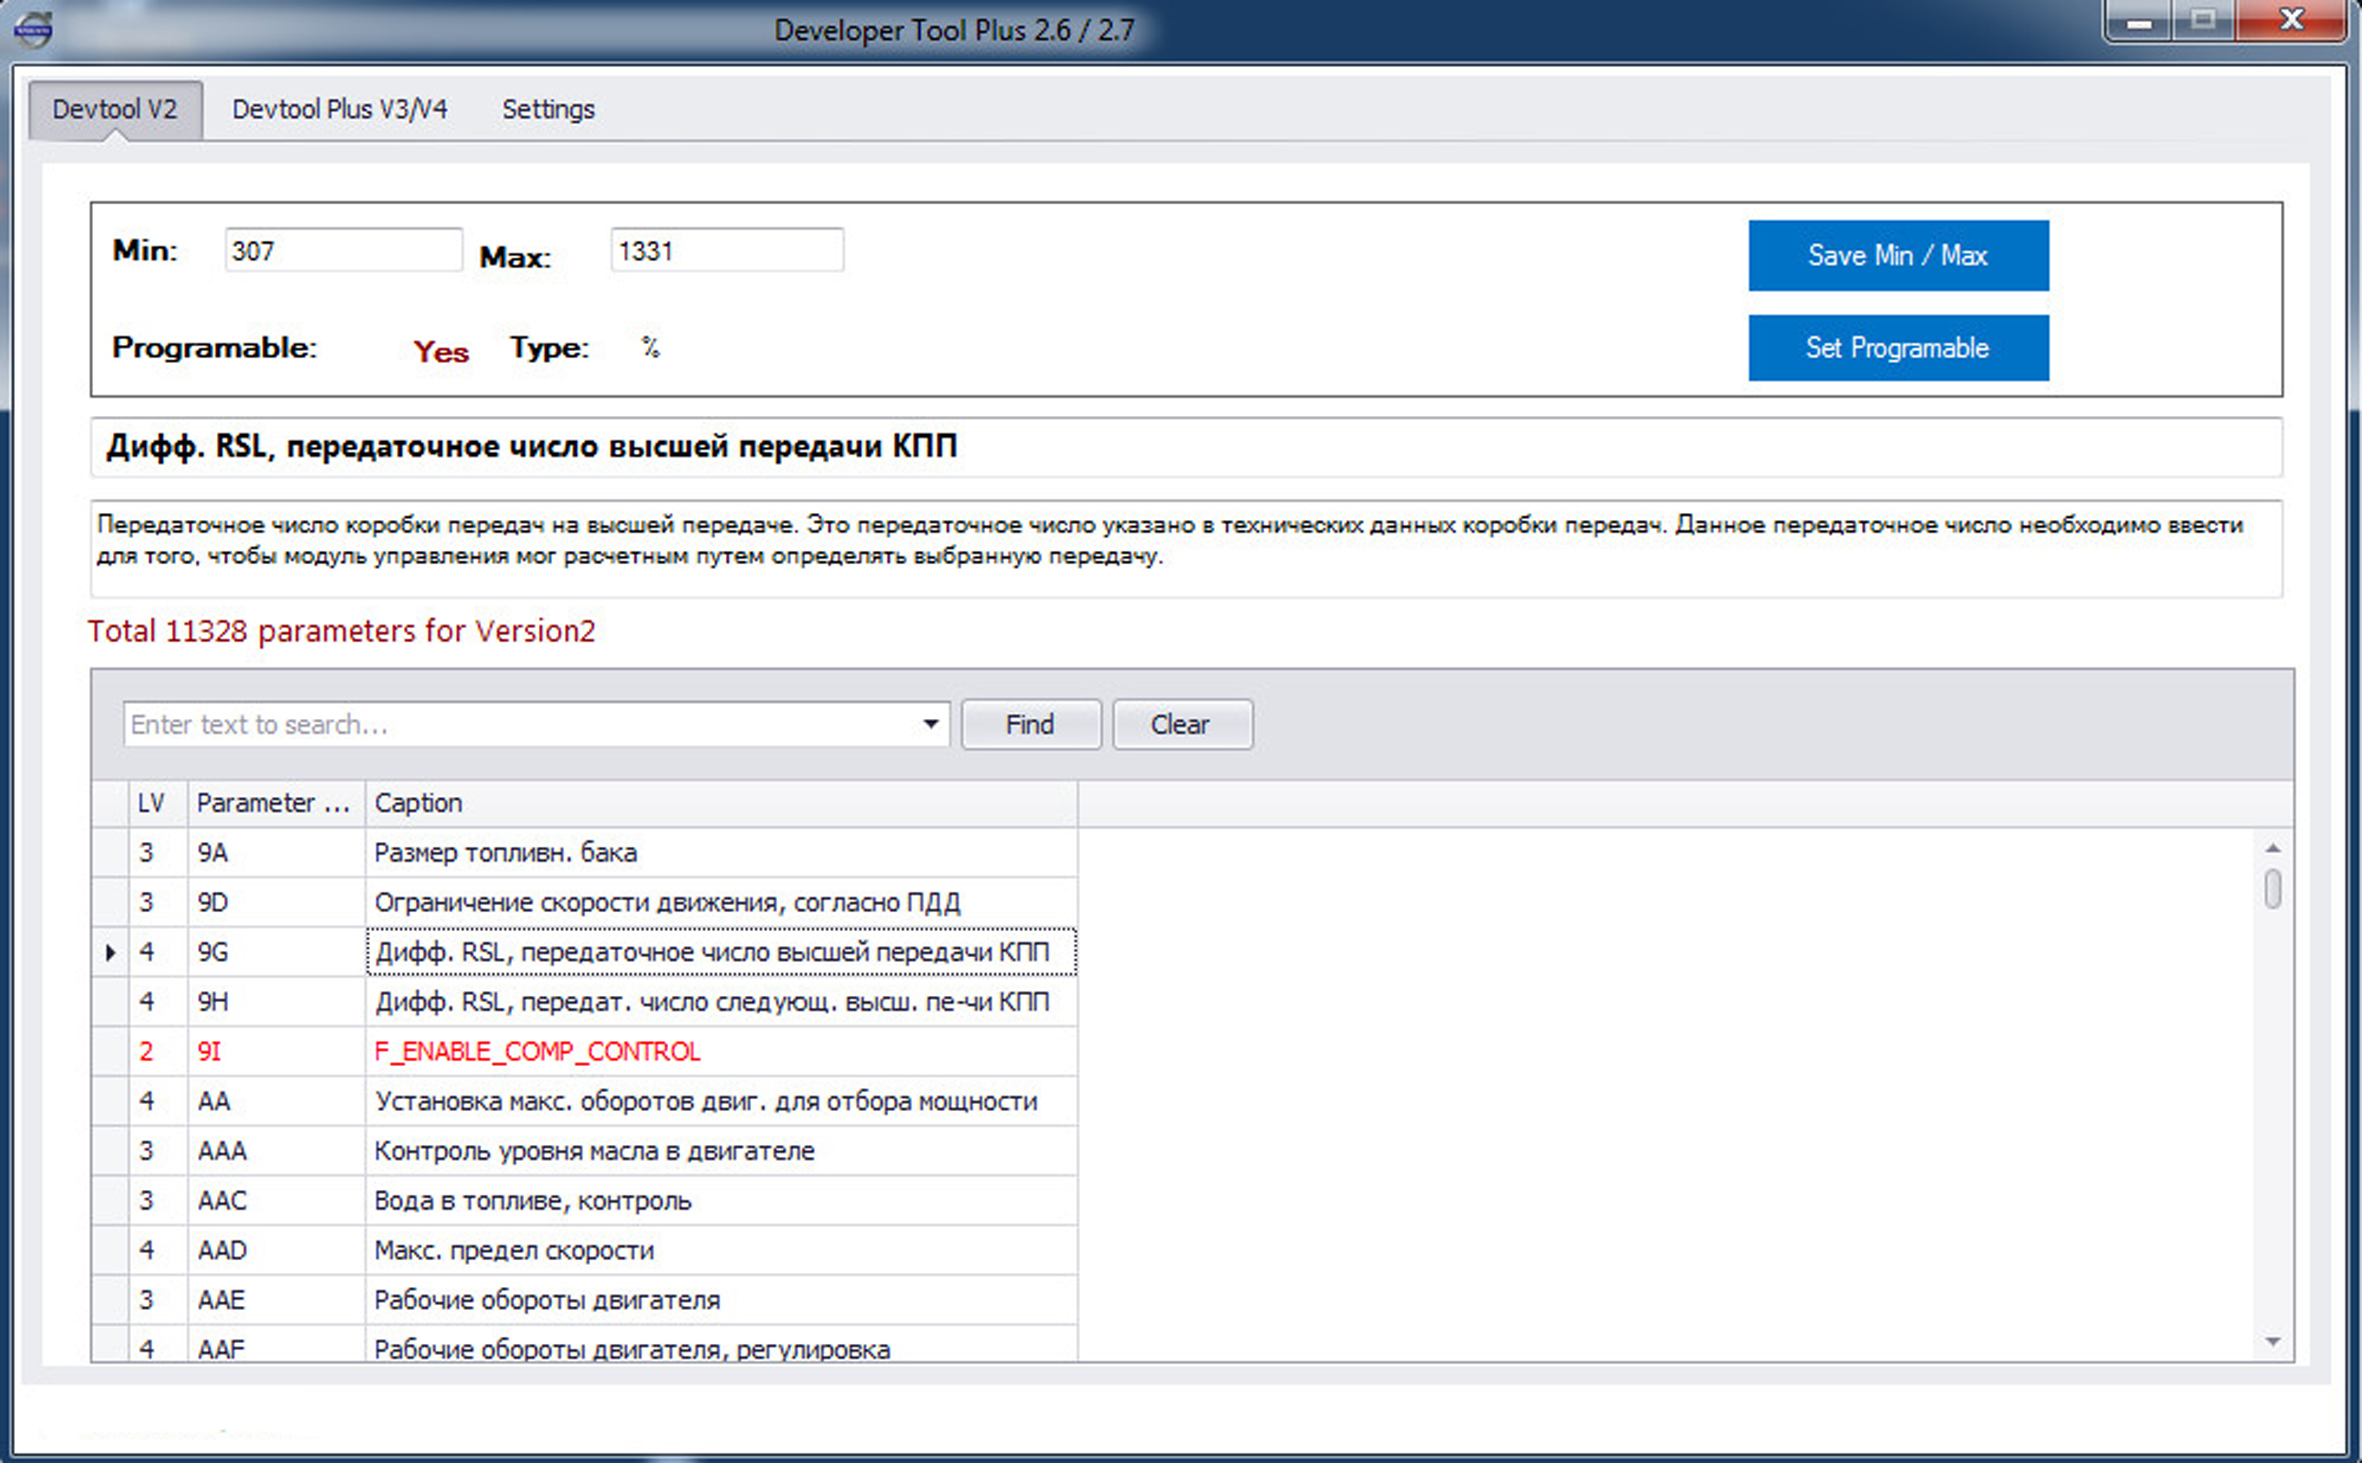Click into the Max value field
2362x1463 pixels.
pos(726,251)
